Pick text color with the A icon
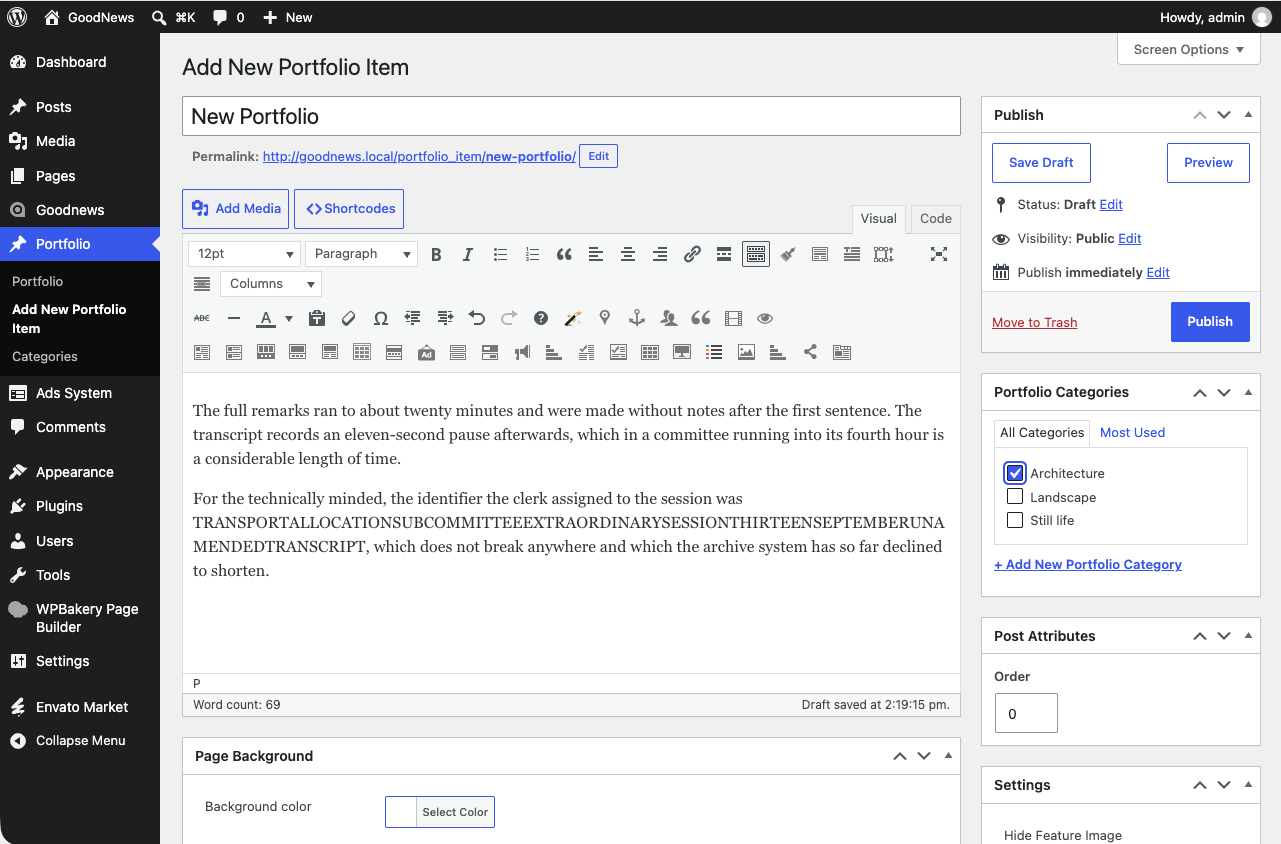 tap(266, 319)
